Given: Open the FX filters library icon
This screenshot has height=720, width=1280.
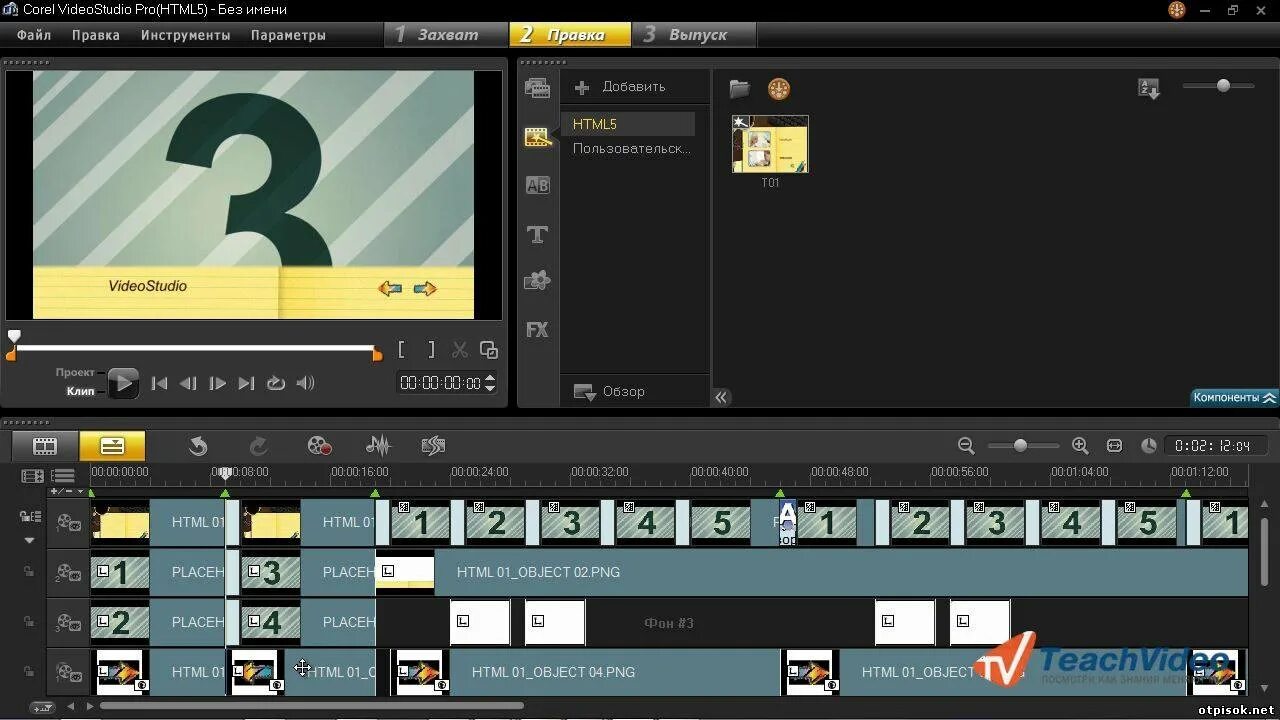Looking at the screenshot, I should (x=537, y=329).
